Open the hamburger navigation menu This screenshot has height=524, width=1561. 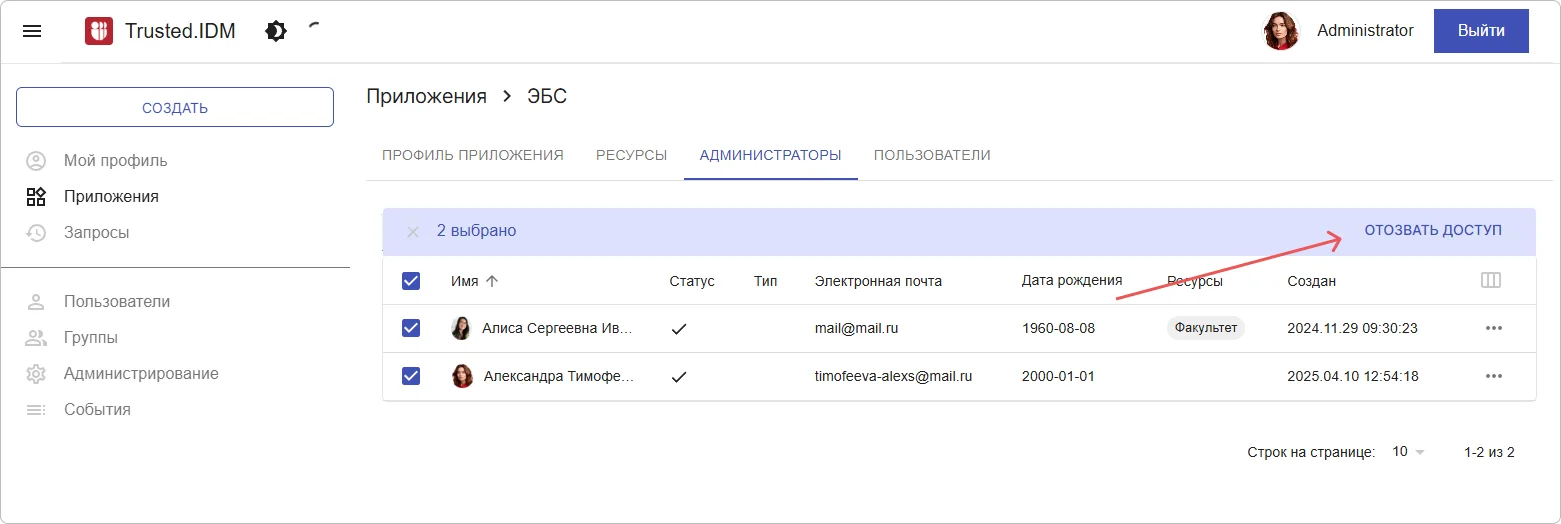pos(32,31)
